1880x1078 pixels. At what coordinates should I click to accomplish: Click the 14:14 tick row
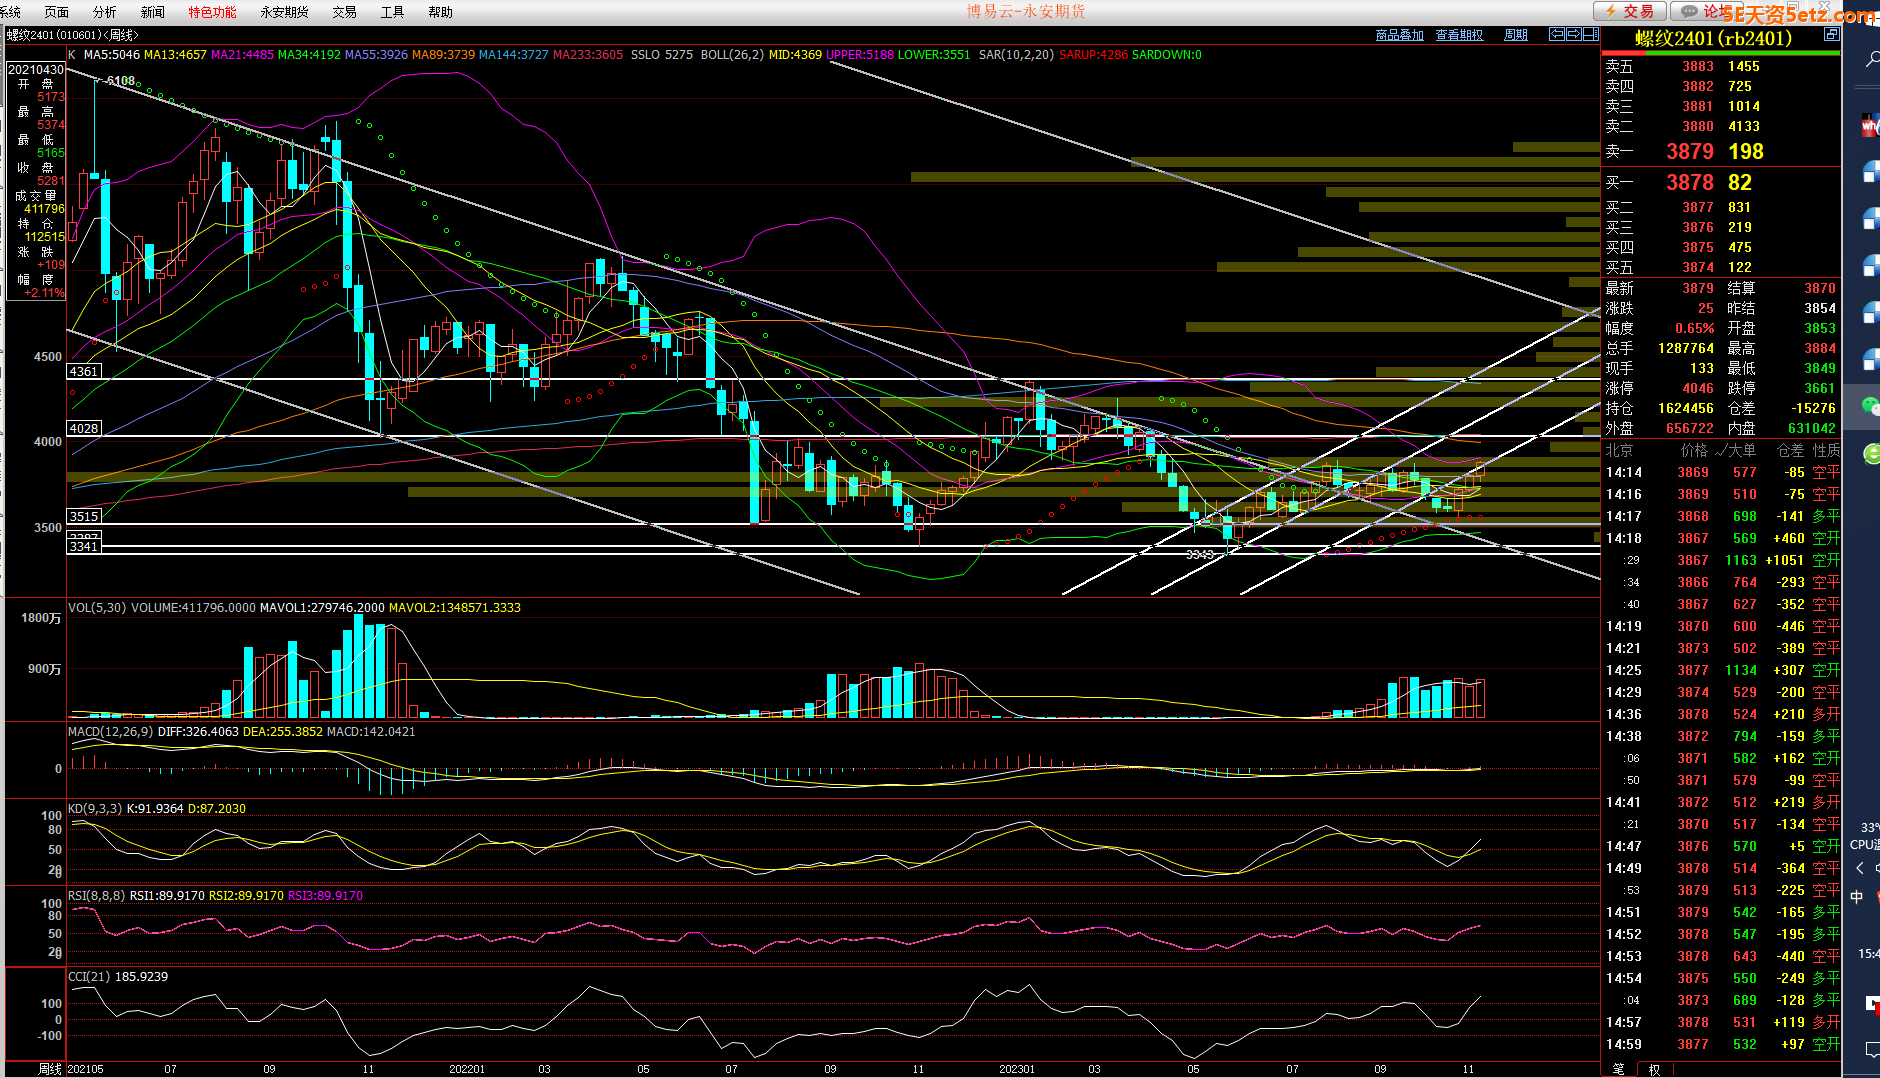coord(1720,472)
